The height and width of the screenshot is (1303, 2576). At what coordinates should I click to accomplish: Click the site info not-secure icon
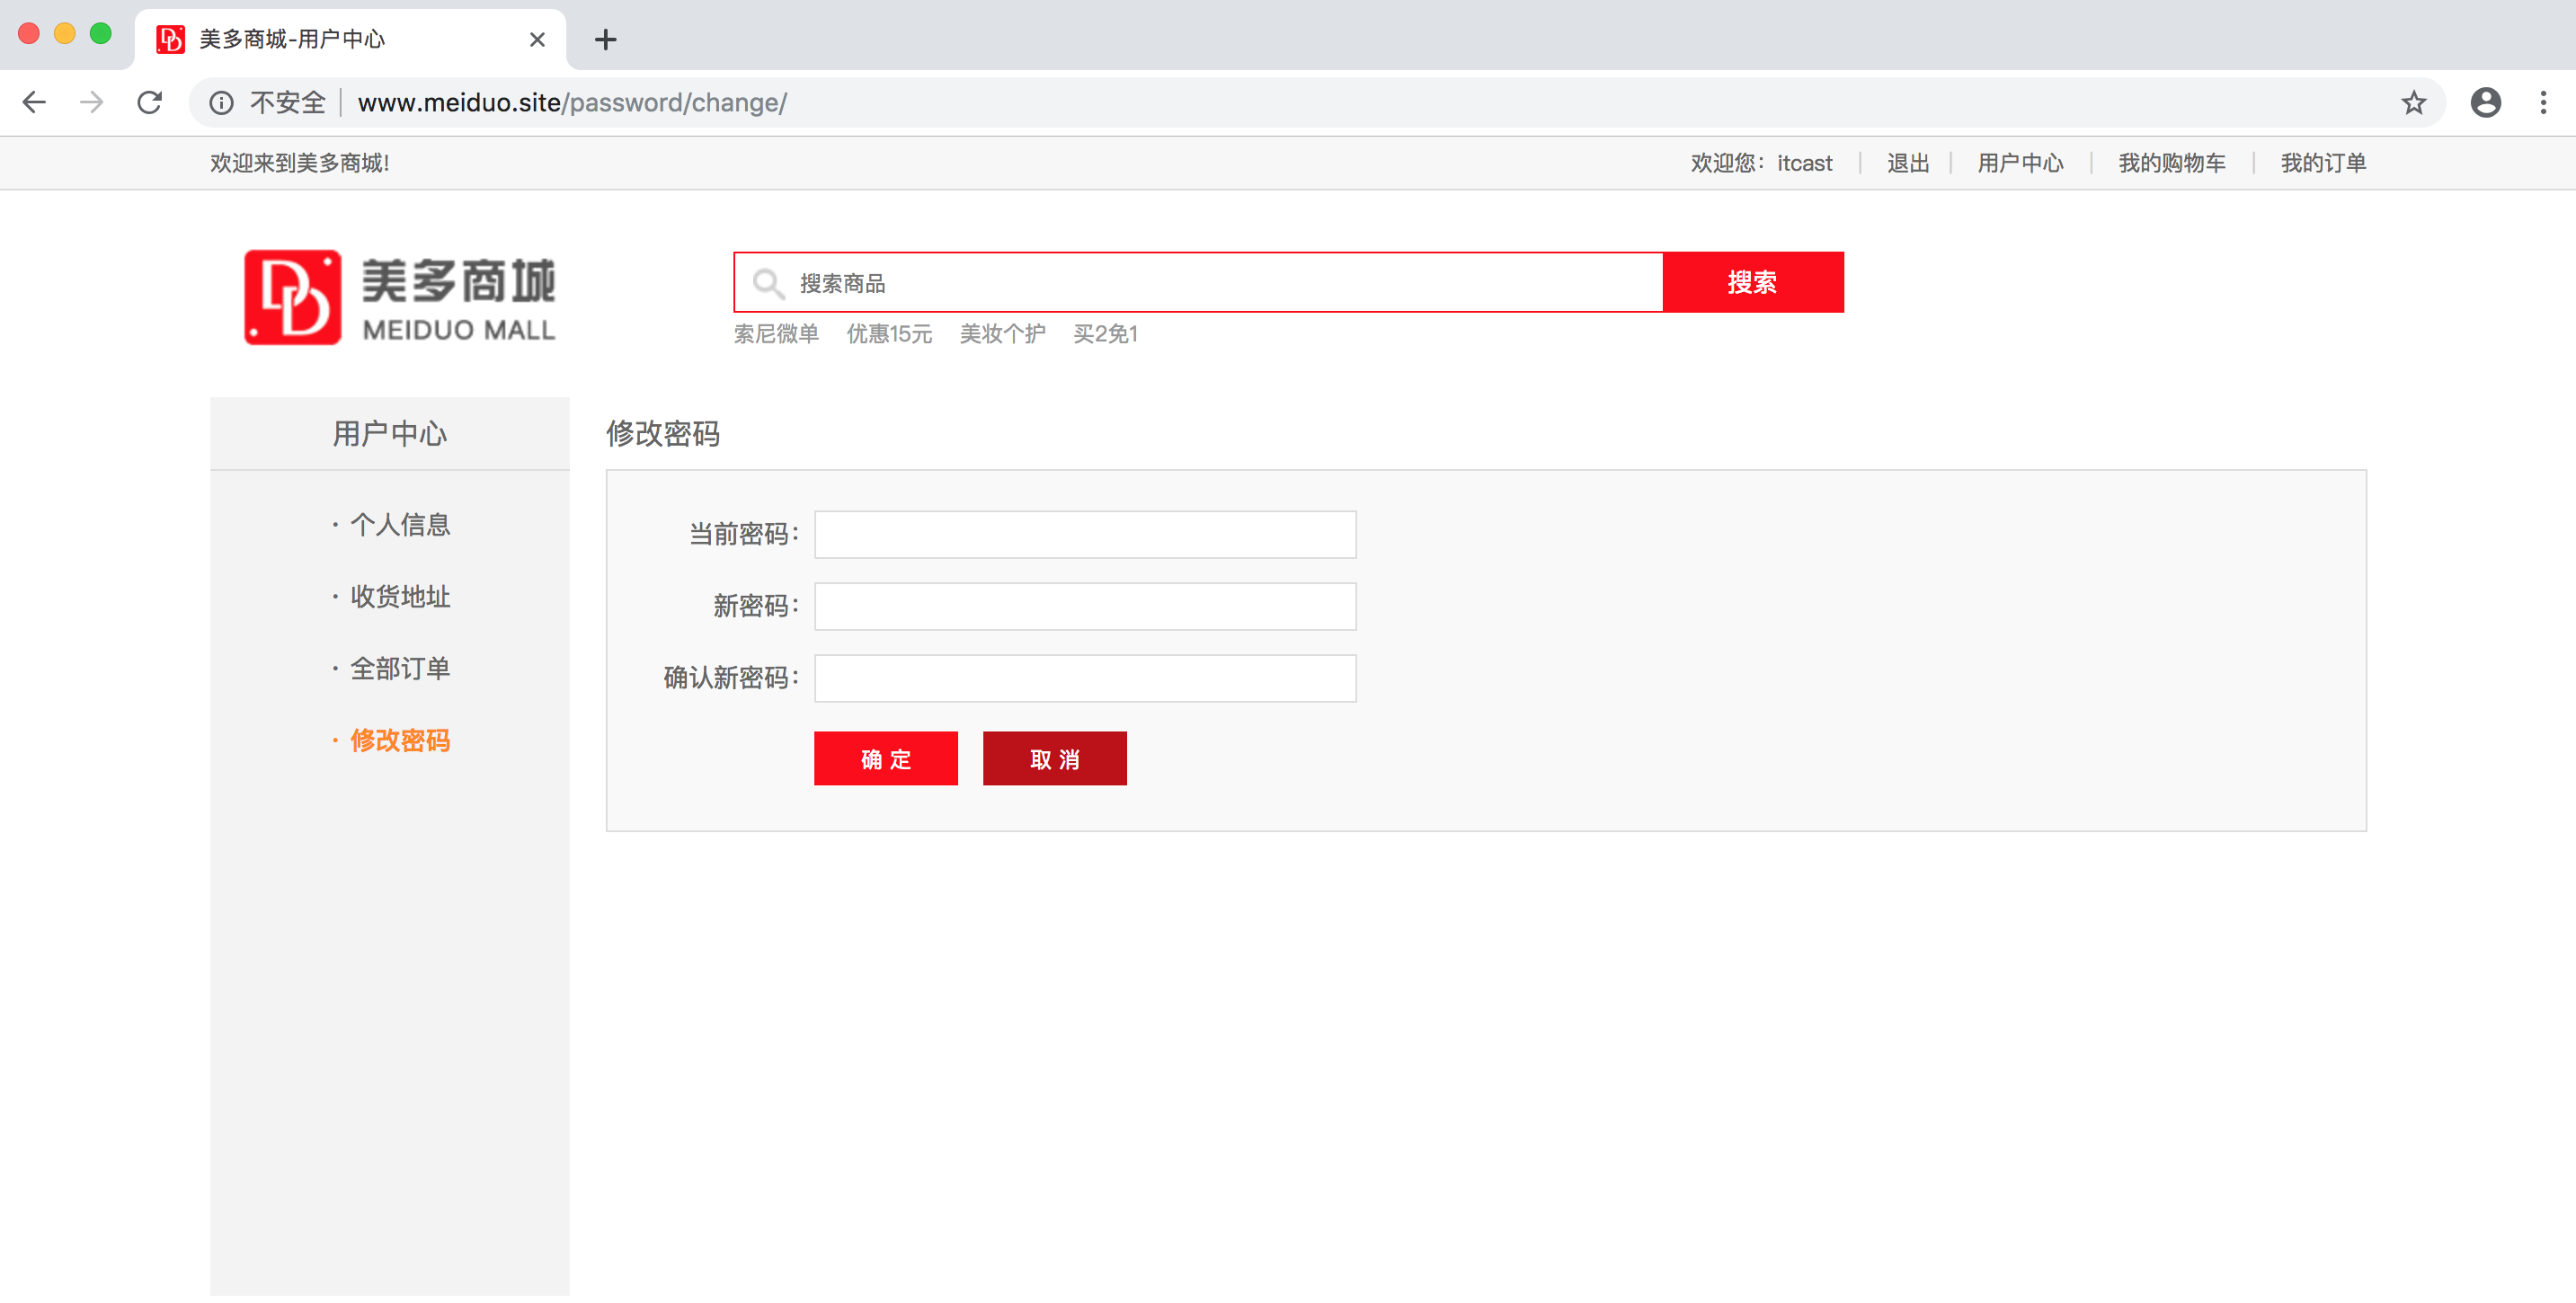[221, 102]
